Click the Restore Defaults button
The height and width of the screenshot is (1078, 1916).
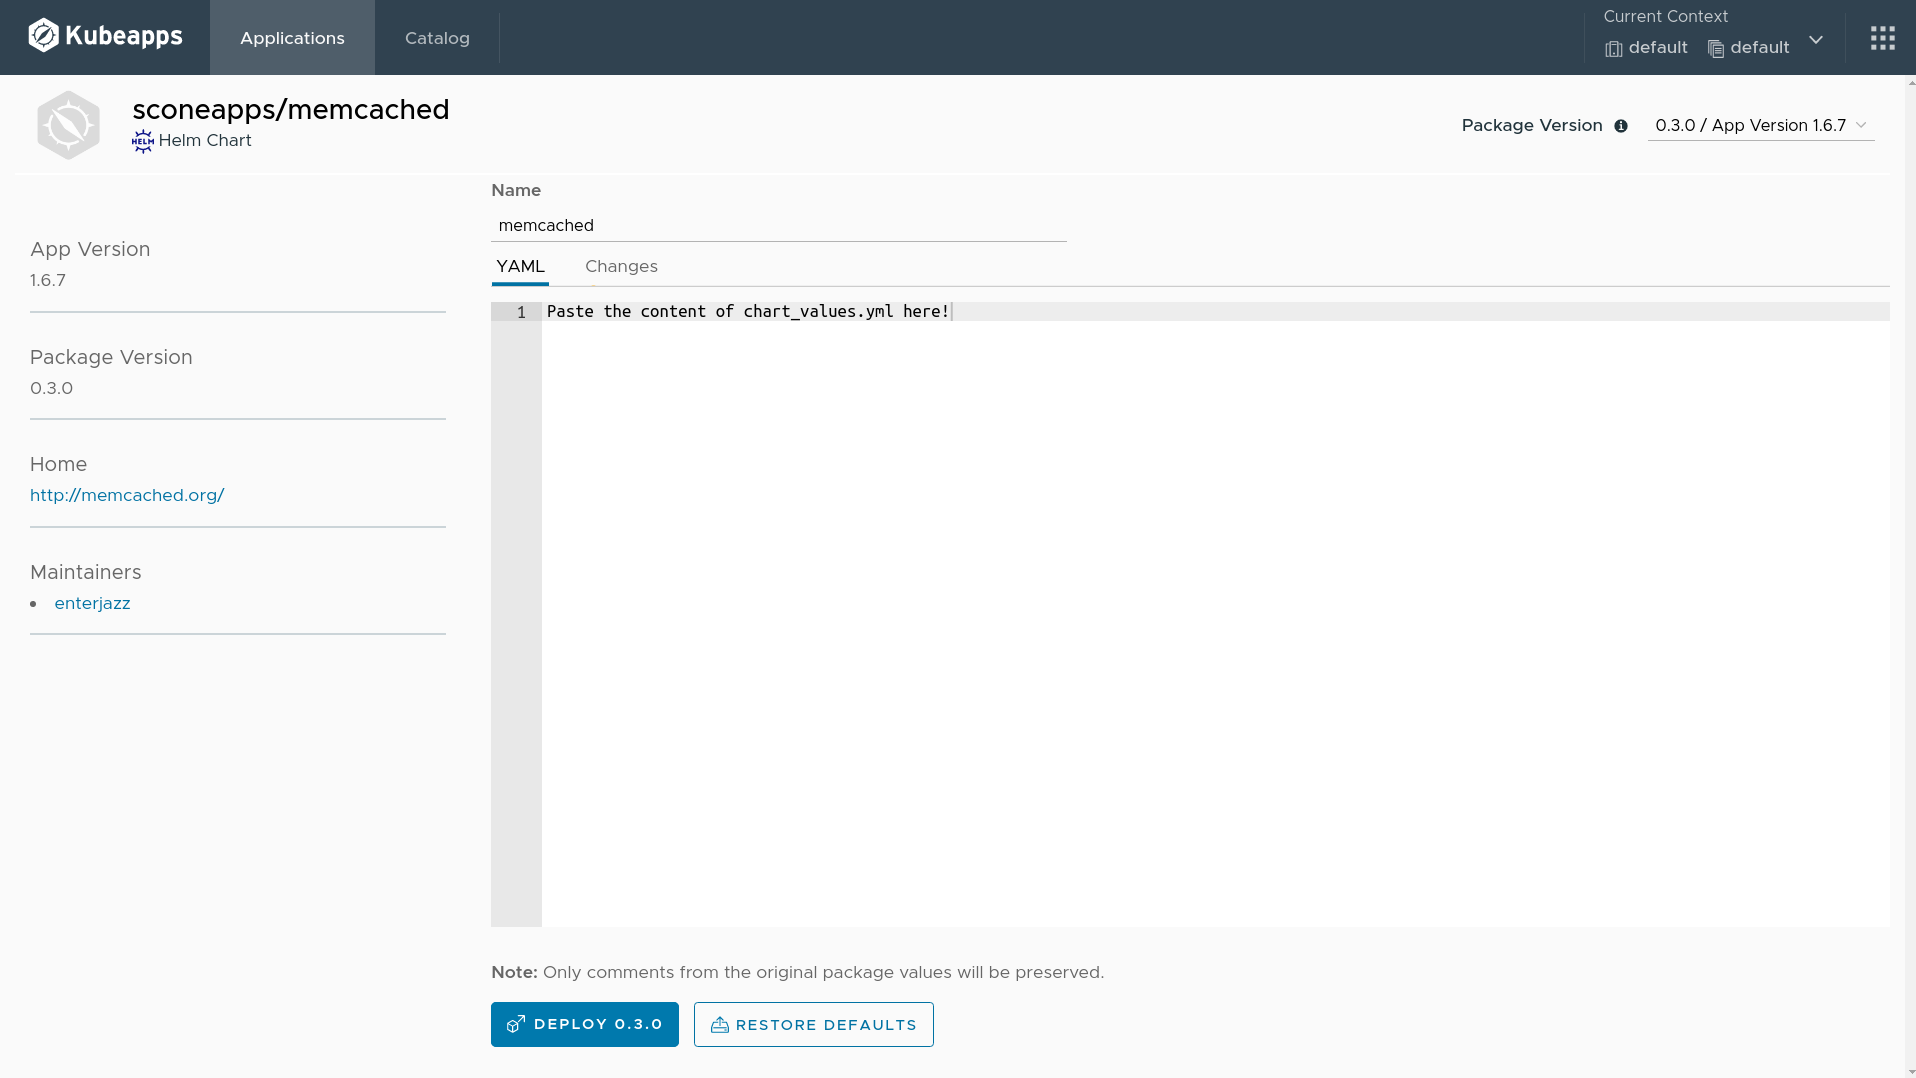point(813,1024)
